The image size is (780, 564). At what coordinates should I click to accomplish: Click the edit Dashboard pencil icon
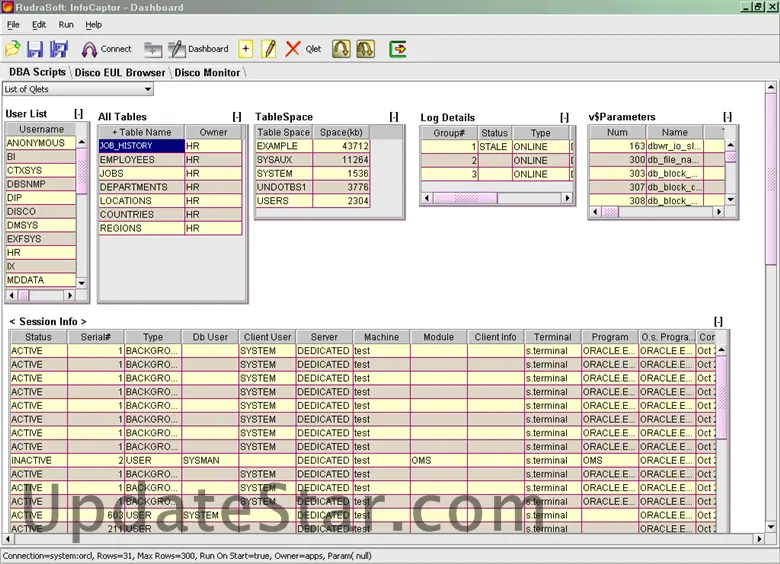click(177, 48)
